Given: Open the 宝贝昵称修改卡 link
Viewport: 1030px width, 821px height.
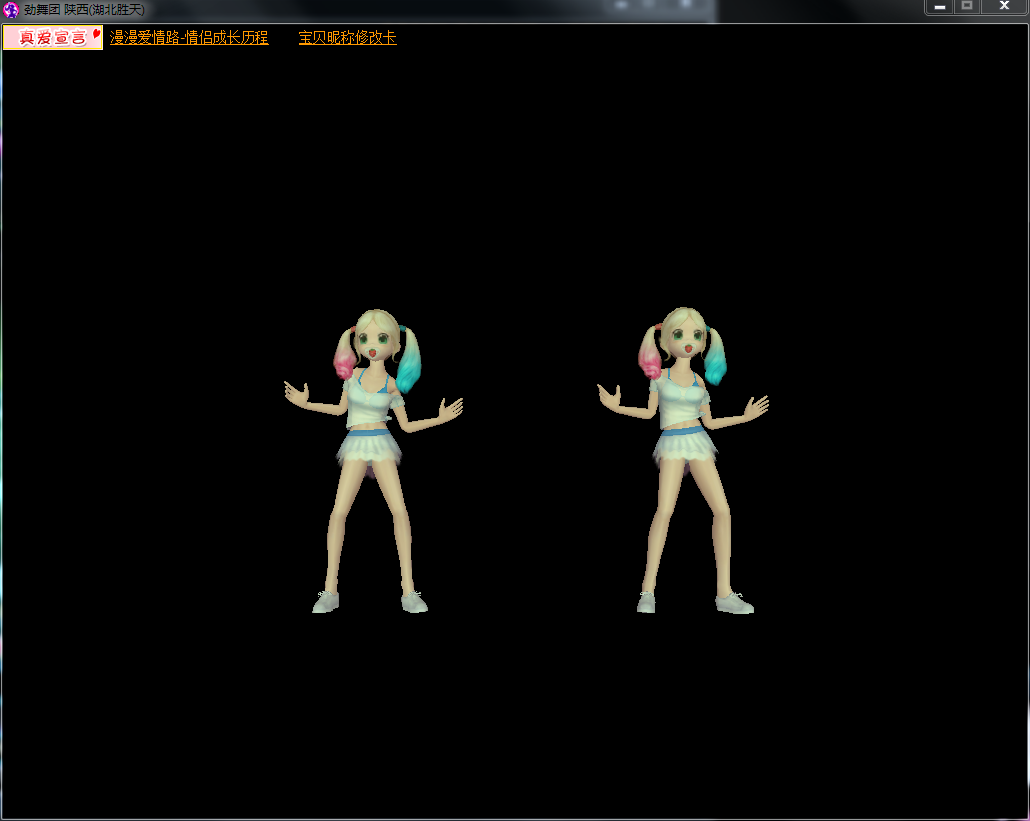Looking at the screenshot, I should click(x=347, y=37).
